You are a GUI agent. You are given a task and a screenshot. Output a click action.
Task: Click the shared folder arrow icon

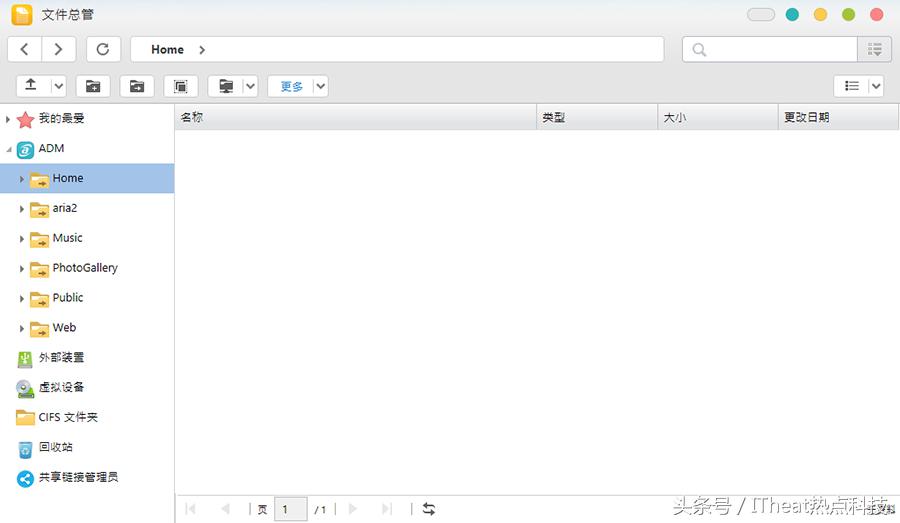pos(137,86)
